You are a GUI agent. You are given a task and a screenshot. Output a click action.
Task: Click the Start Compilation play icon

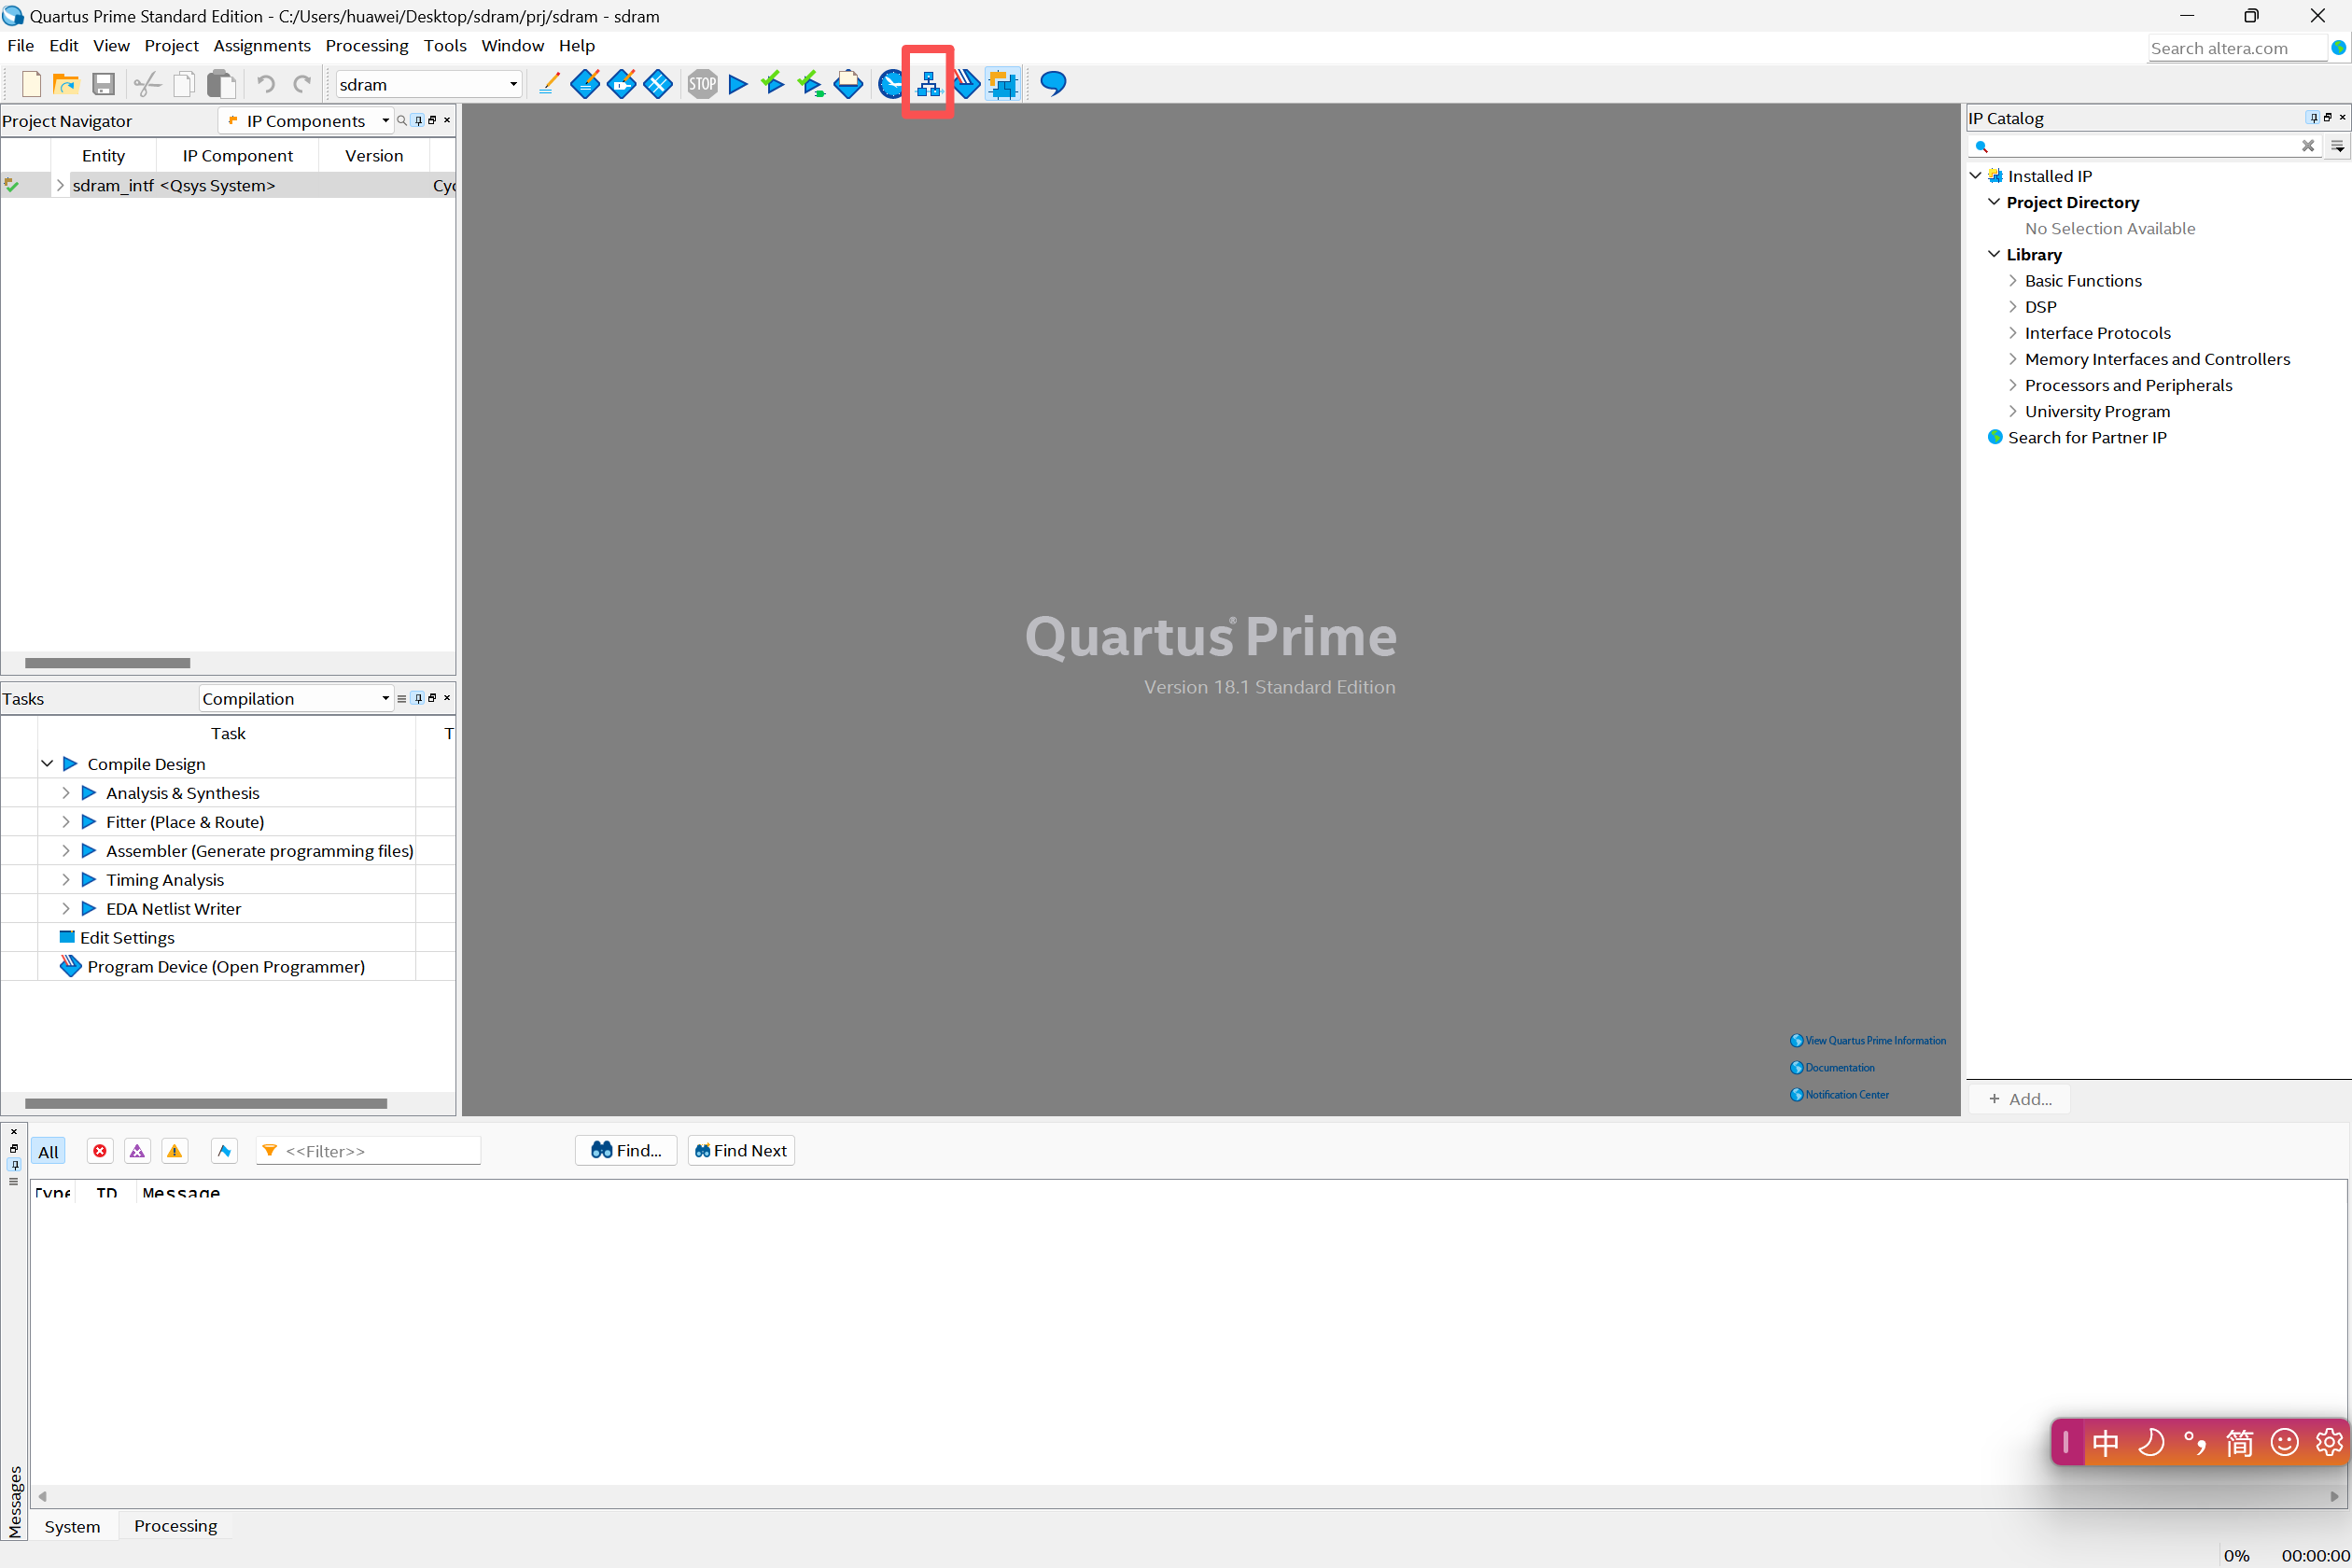coord(738,84)
